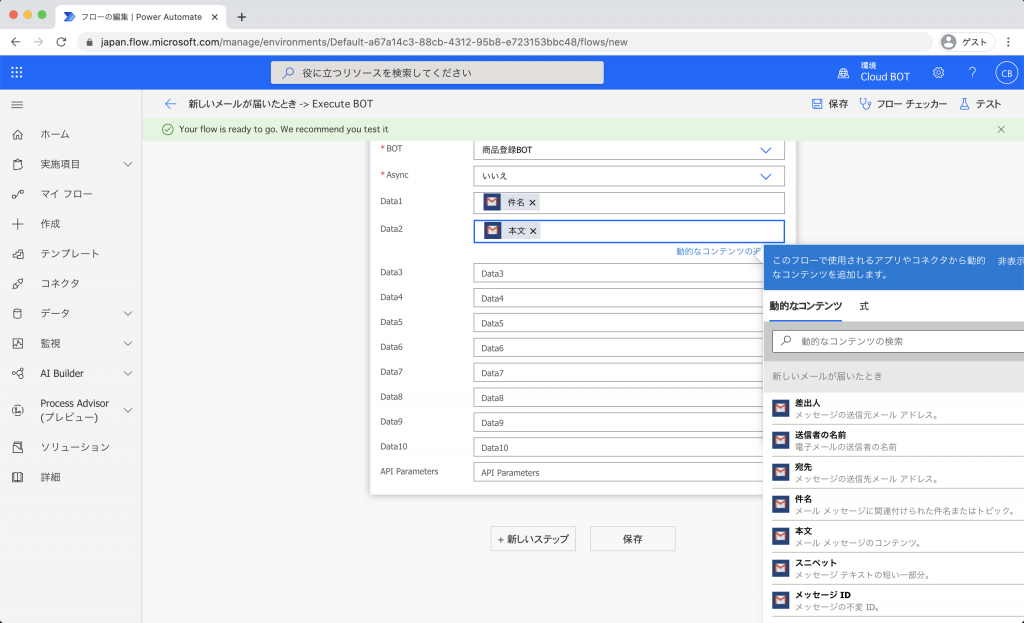Click the 動的なコンテンツ link under Data2

pyautogui.click(x=718, y=251)
